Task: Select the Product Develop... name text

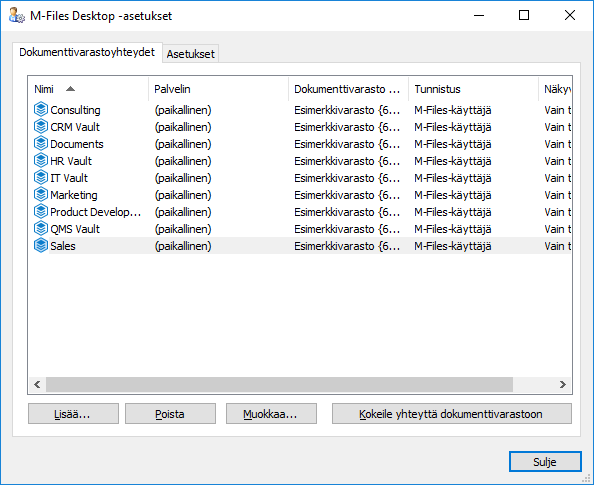Action: 96,212
